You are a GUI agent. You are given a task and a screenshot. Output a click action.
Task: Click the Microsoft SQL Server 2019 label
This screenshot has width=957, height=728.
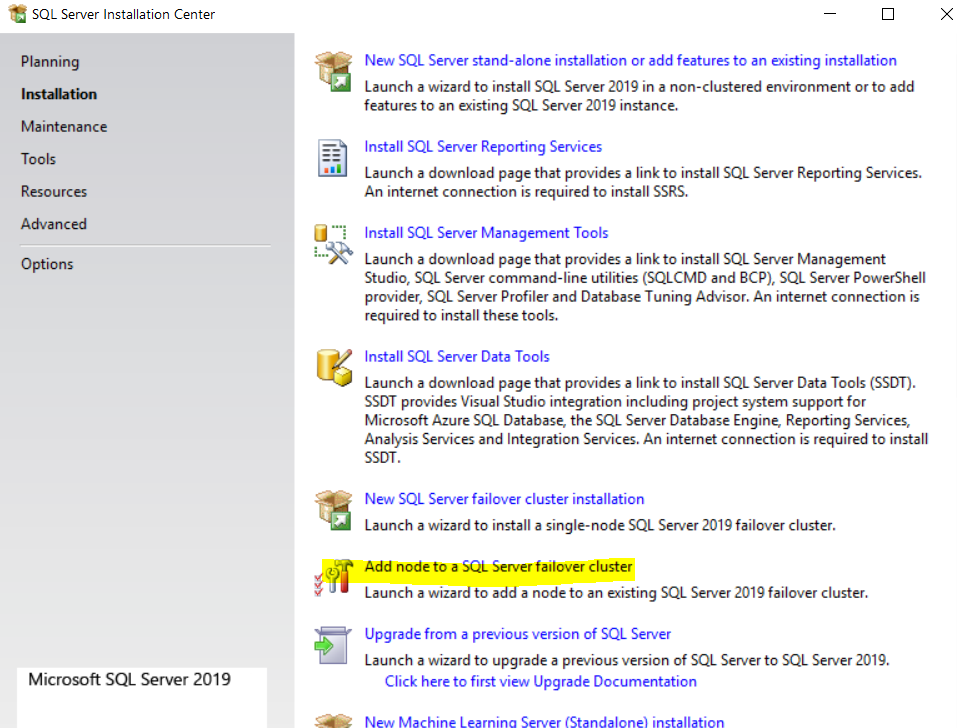point(129,679)
